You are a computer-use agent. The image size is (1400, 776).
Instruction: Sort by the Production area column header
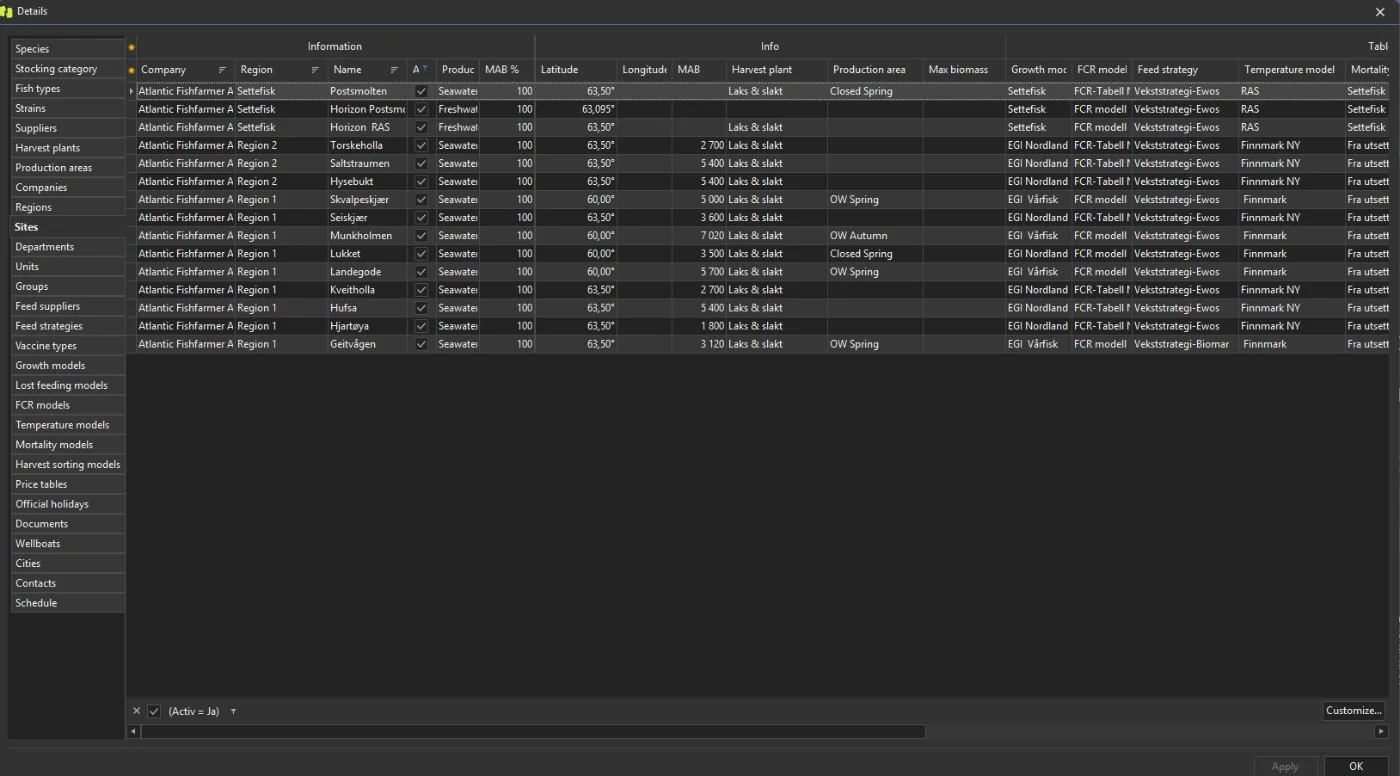pyautogui.click(x=875, y=70)
